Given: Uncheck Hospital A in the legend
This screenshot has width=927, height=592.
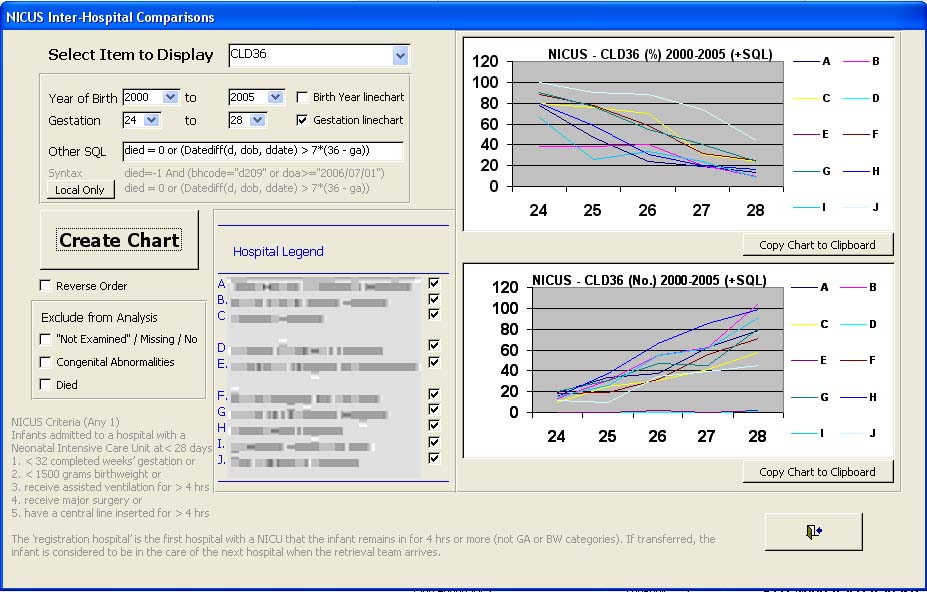Looking at the screenshot, I should (x=433, y=284).
